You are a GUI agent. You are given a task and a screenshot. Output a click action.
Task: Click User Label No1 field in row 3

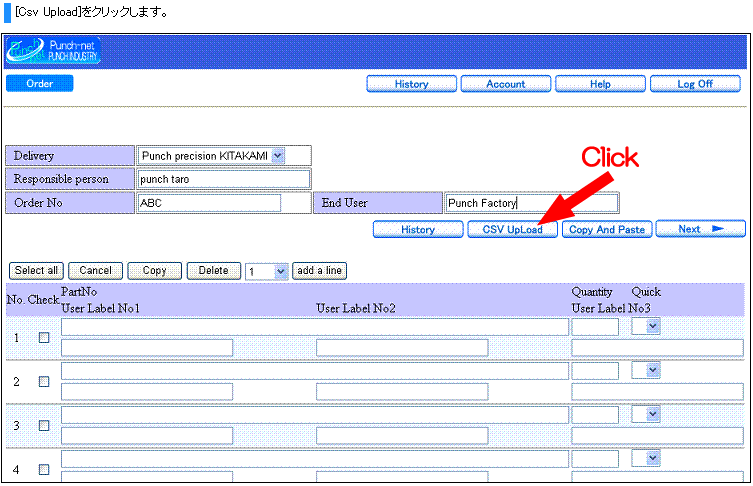147,436
